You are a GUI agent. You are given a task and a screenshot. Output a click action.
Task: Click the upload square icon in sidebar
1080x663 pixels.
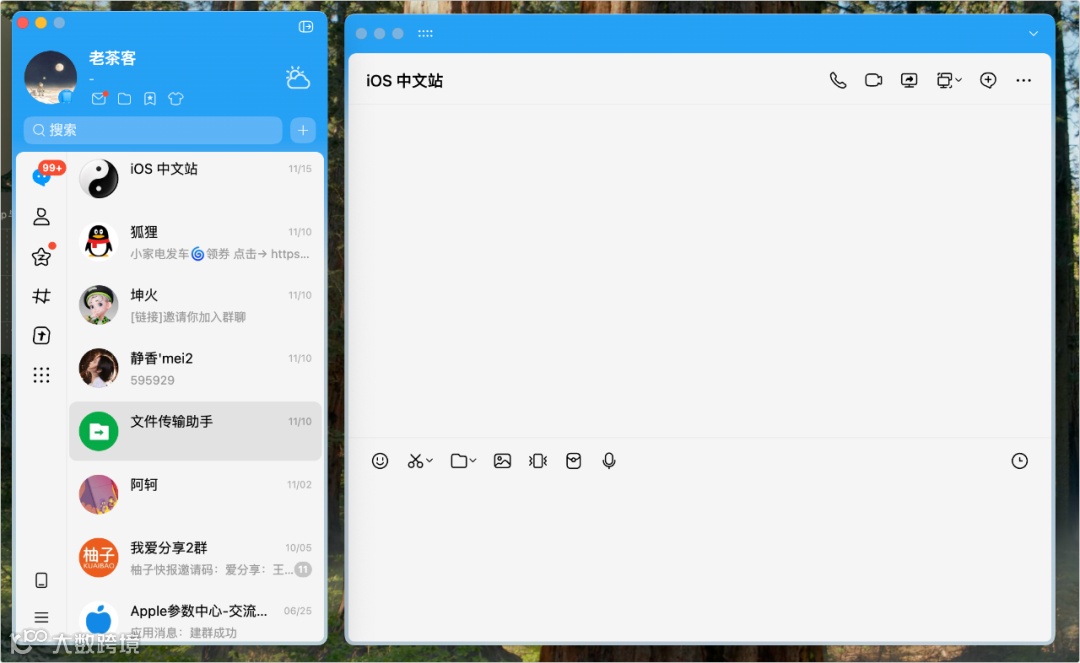(41, 335)
